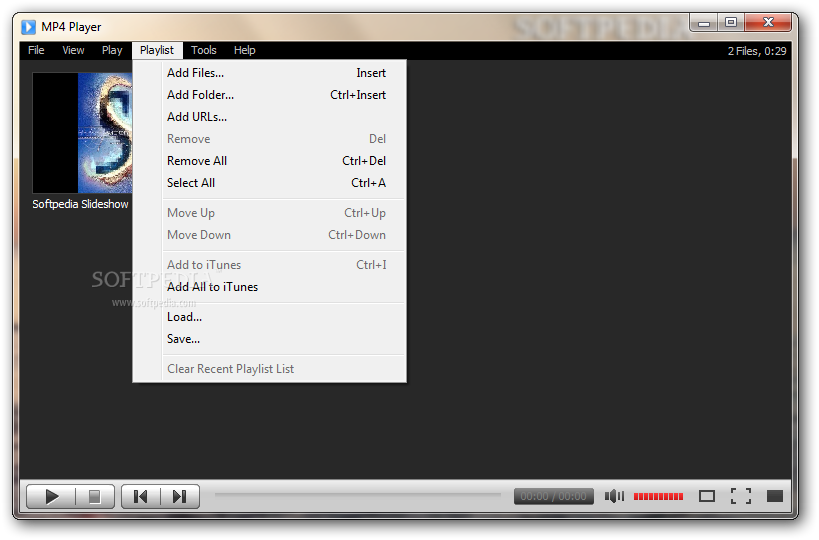Choose Add Files... from Playlist menu

[270, 73]
